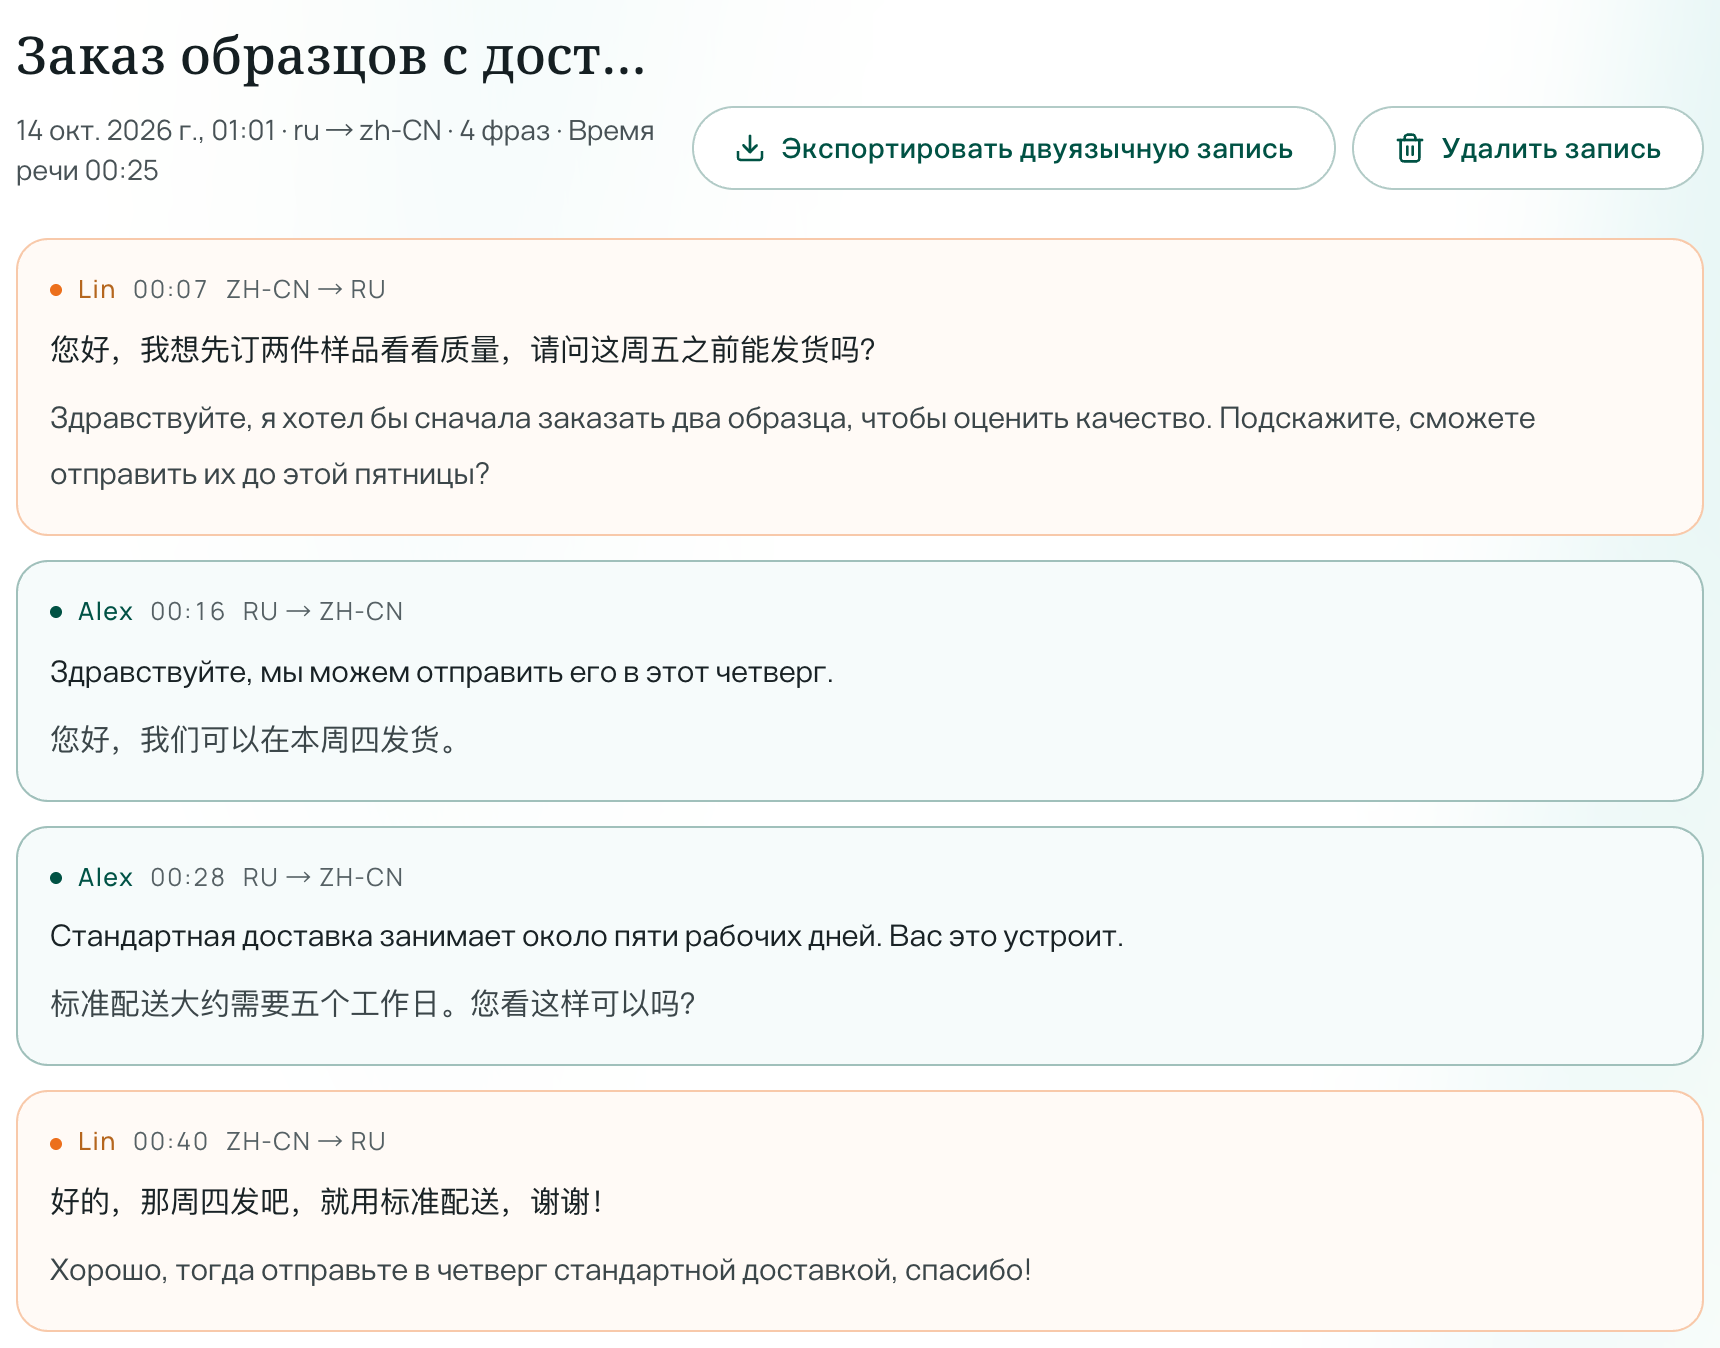This screenshot has height=1348, width=1720.
Task: Click 'Хорошо, тогда отправьте в четверг стандартной доставкой'
Action: (473, 1270)
